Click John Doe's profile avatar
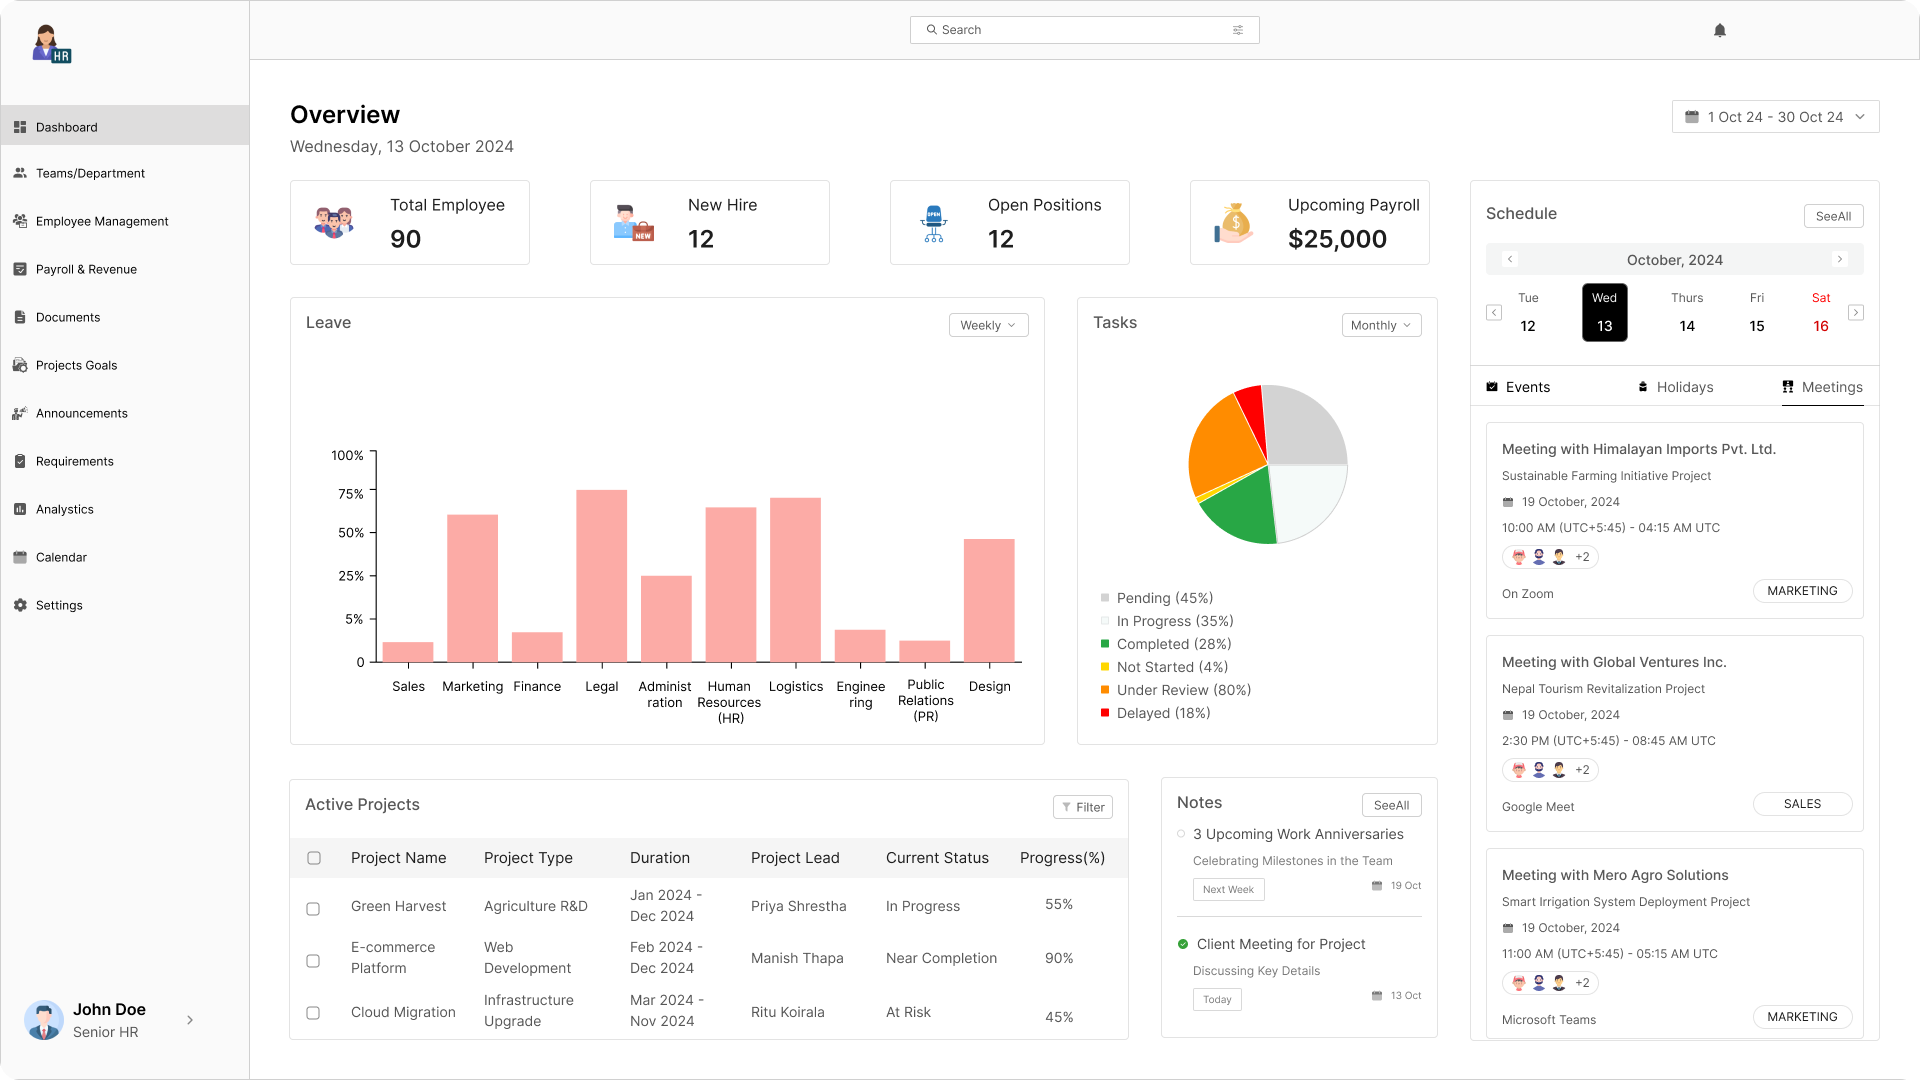Image resolution: width=1920 pixels, height=1080 pixels. click(44, 1020)
